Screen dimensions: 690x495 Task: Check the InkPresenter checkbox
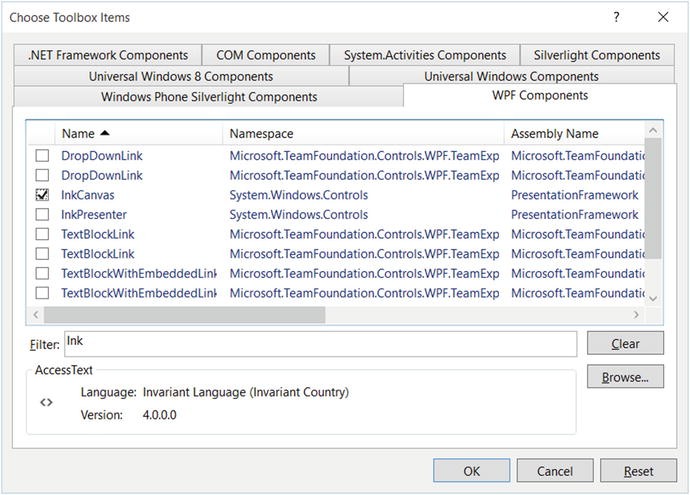(x=42, y=214)
